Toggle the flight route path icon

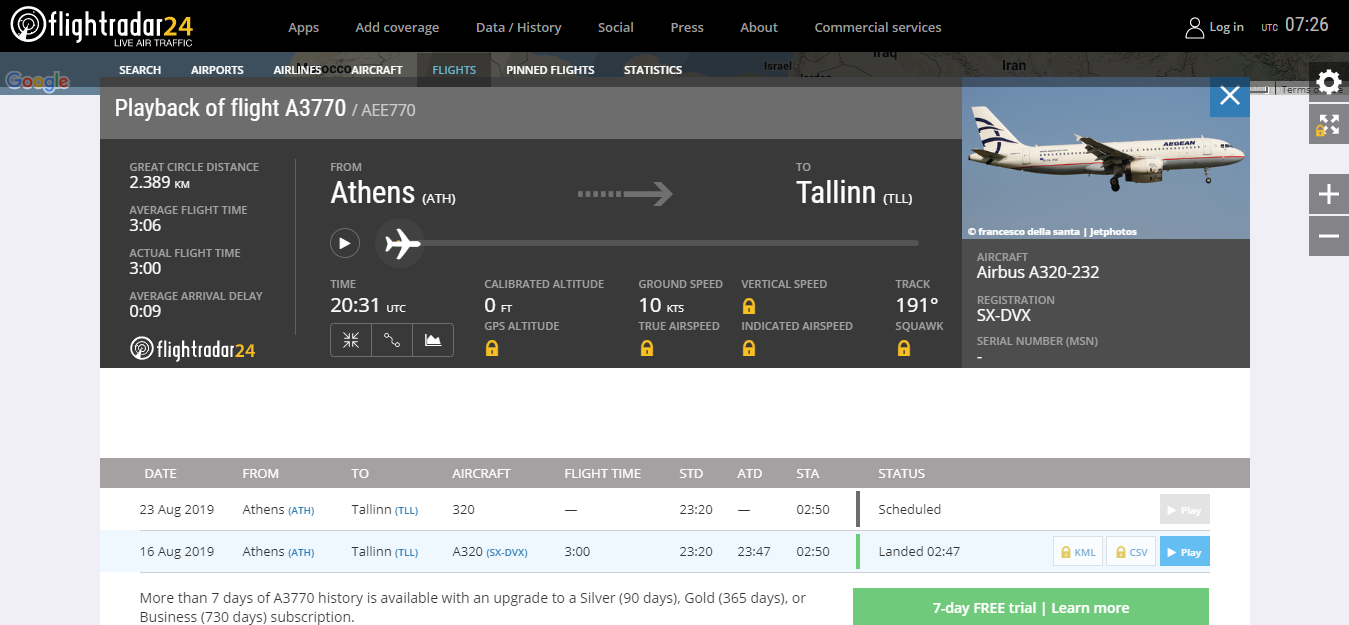pyautogui.click(x=392, y=340)
